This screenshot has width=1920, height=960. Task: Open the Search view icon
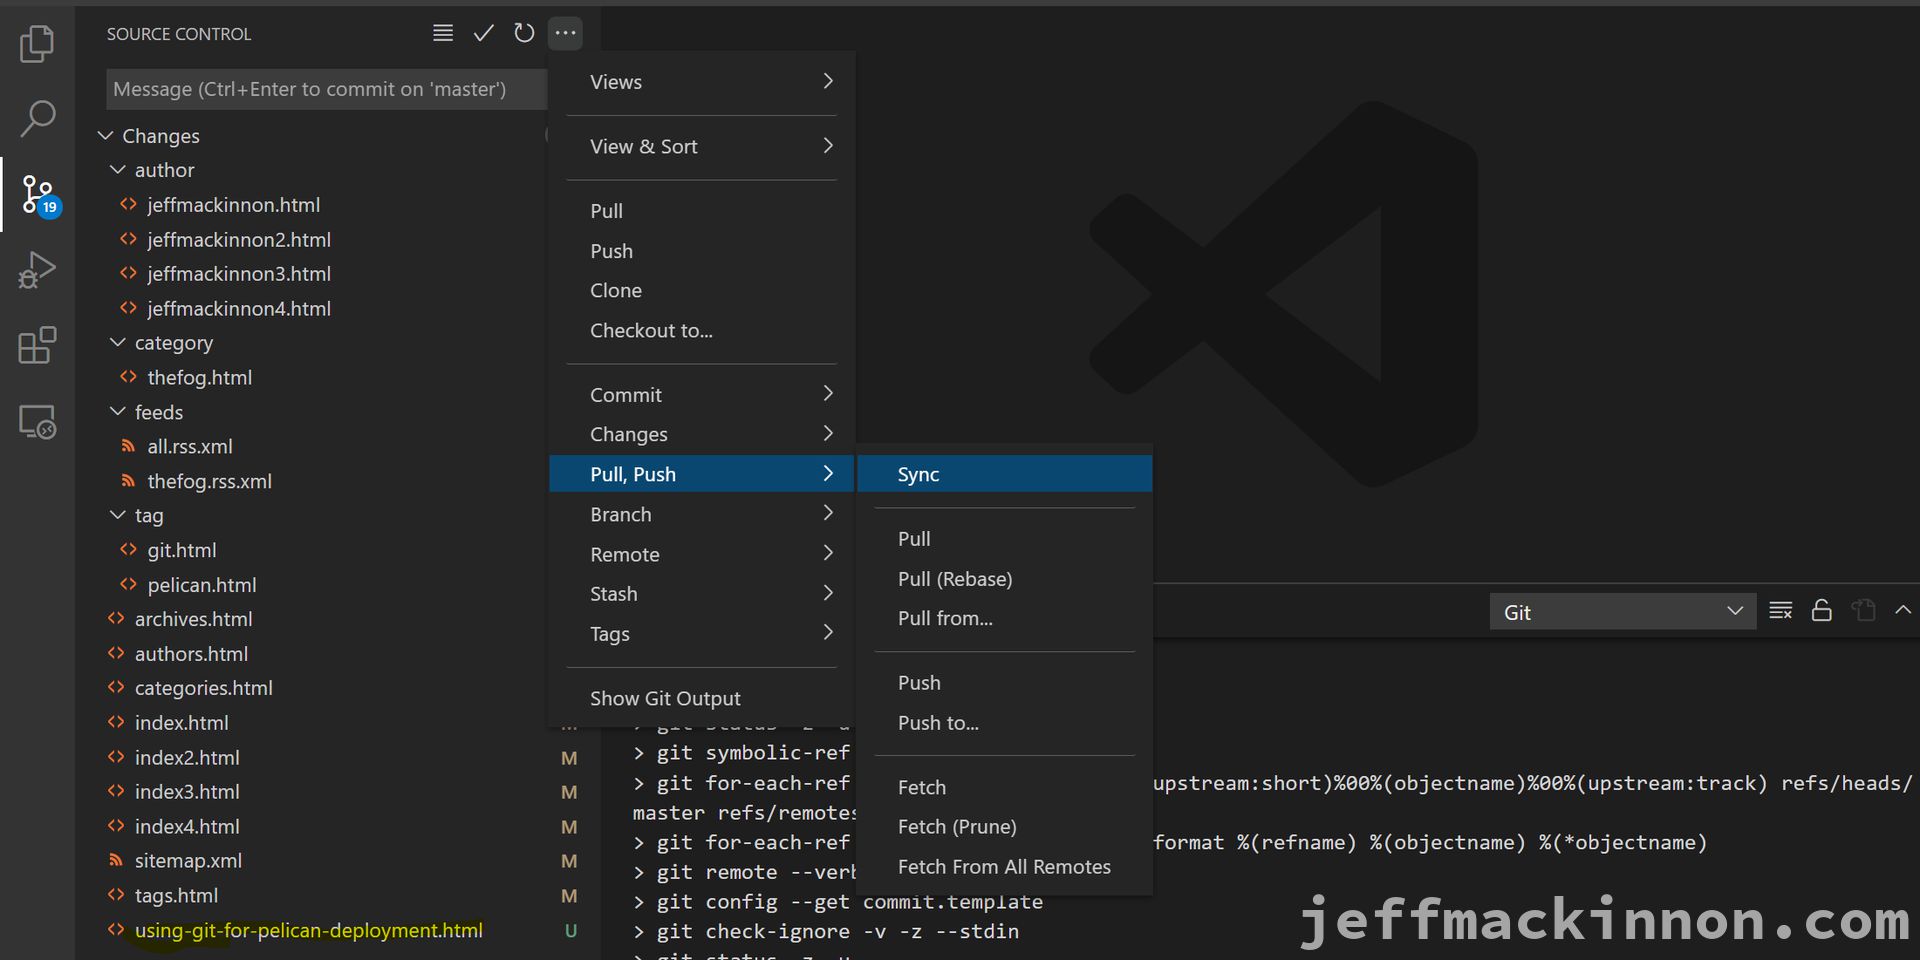pyautogui.click(x=37, y=118)
